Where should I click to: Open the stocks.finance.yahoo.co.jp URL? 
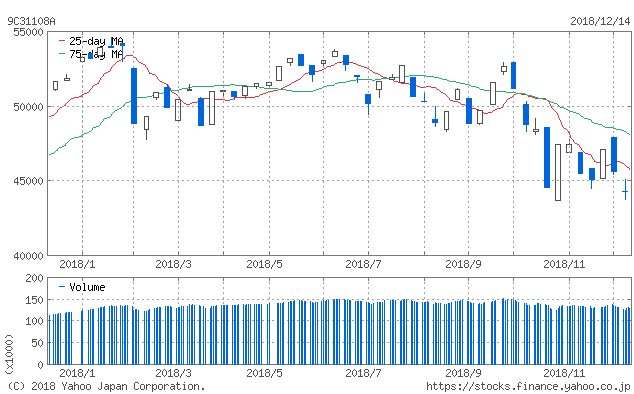(x=528, y=387)
